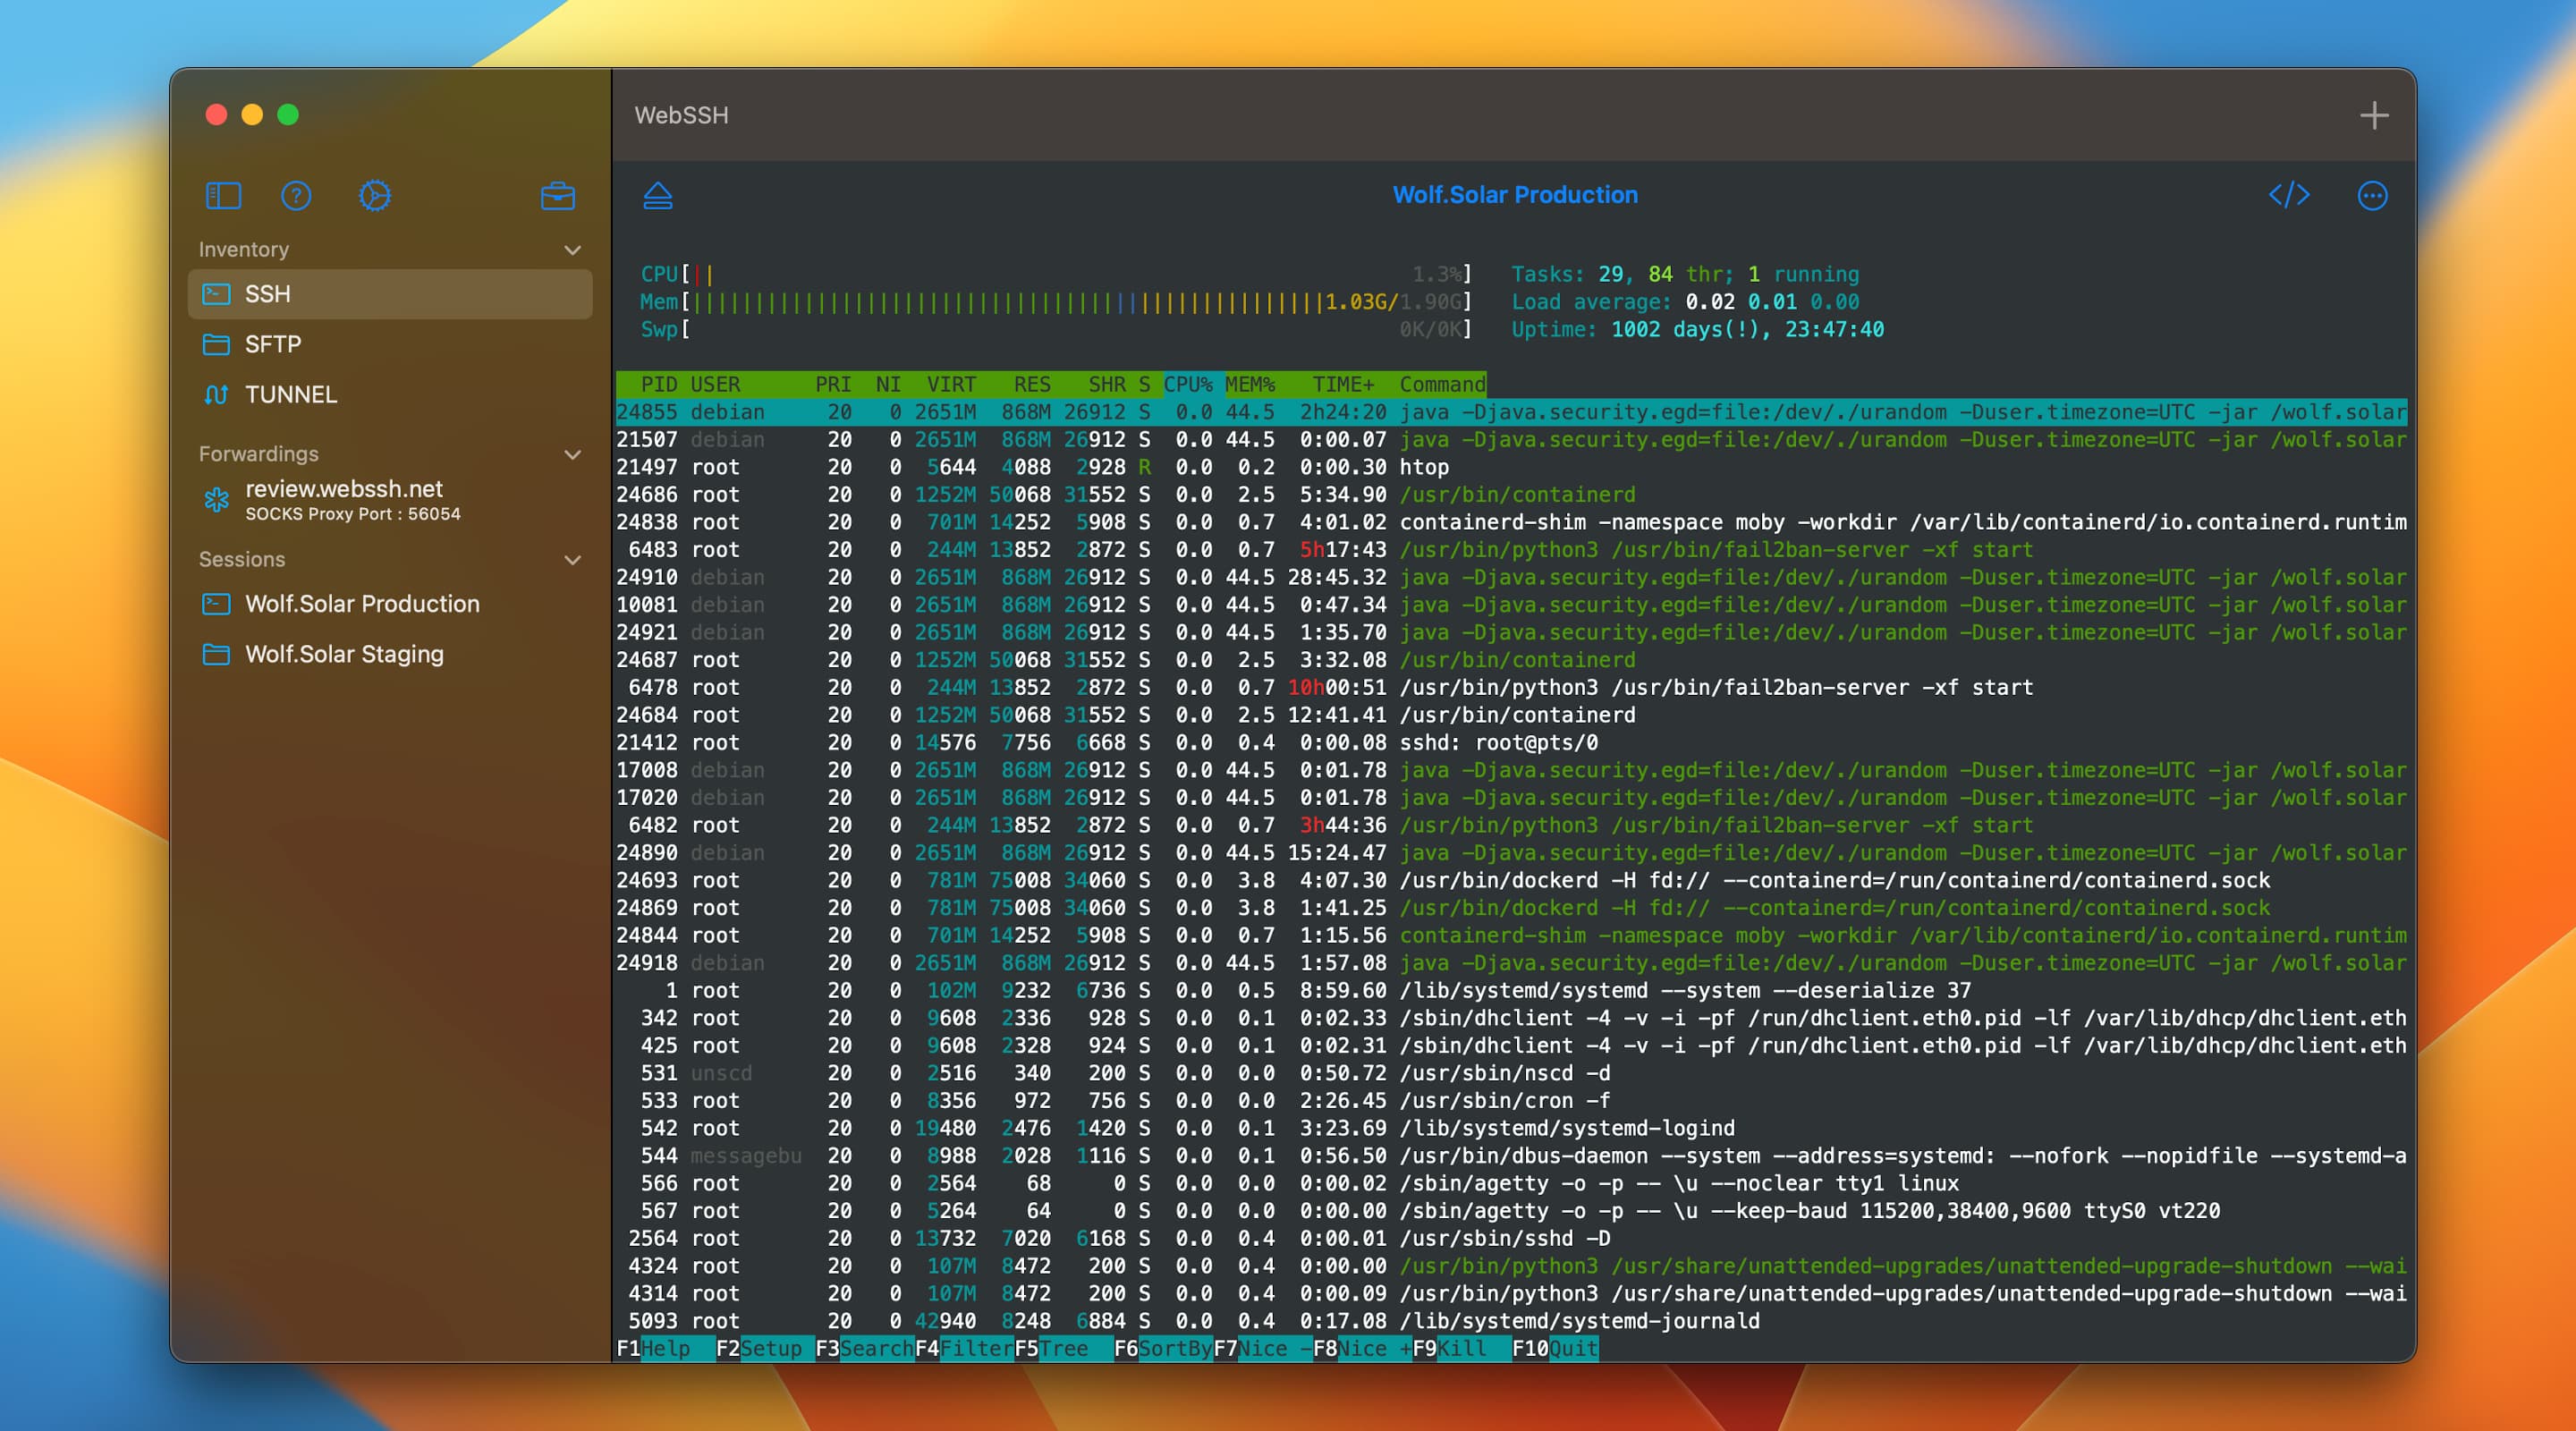Click the CPU usage meter bar
The height and width of the screenshot is (1431, 2576).
[1056, 274]
